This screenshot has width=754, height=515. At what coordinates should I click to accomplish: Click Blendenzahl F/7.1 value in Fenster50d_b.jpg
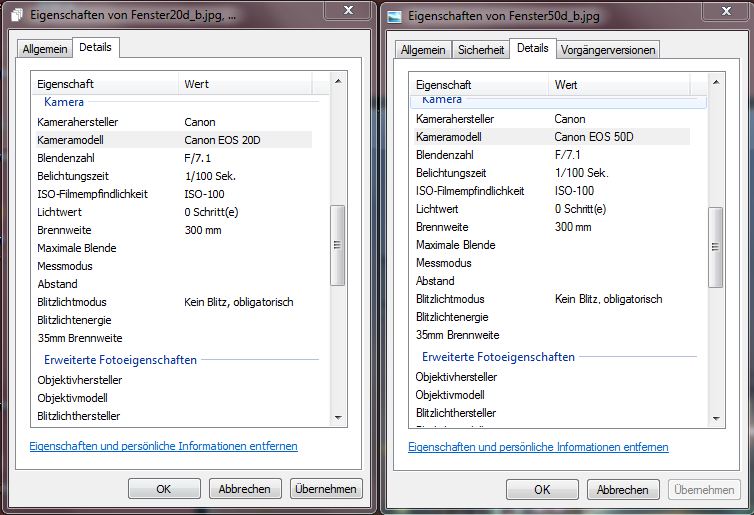tap(567, 155)
